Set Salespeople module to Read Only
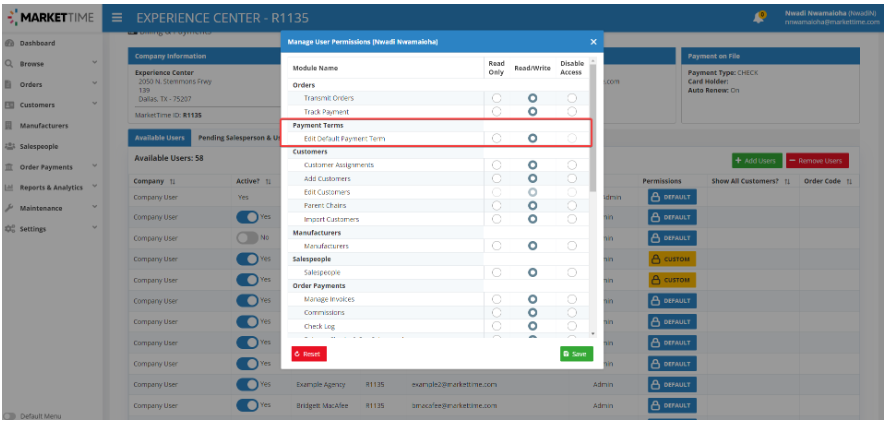The width and height of the screenshot is (889, 421). 497,273
